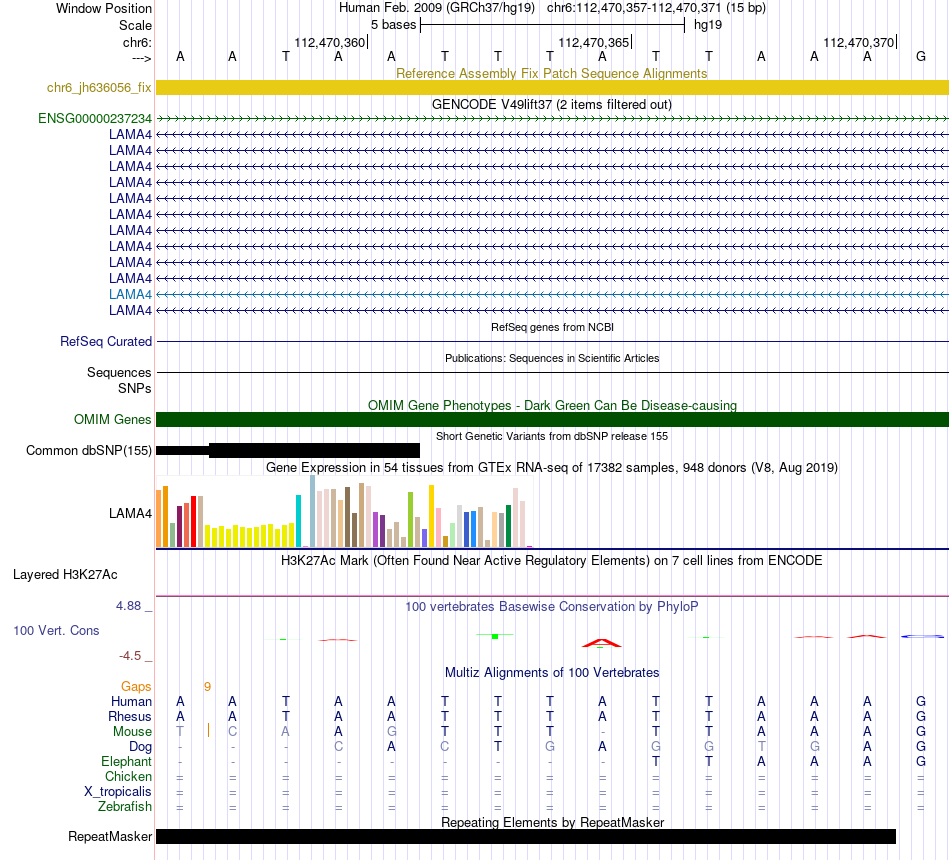Open 100 vertebrates Basewise Conservation by PhyloP title
The width and height of the screenshot is (950, 860).
pos(552,607)
